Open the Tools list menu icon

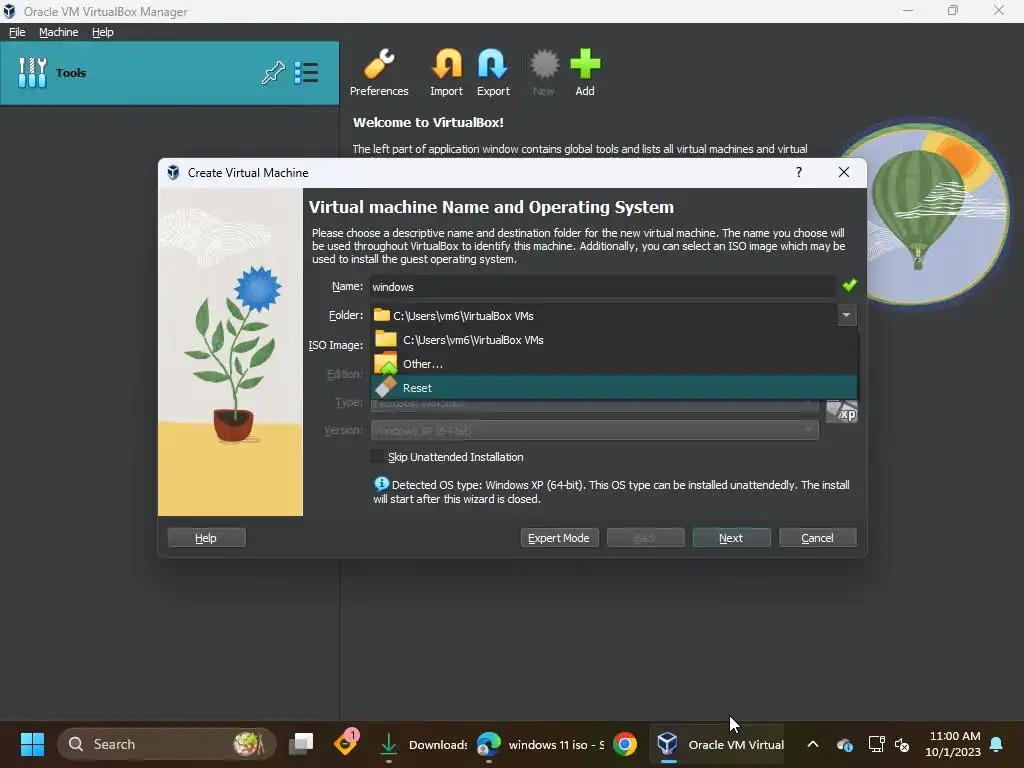click(306, 72)
